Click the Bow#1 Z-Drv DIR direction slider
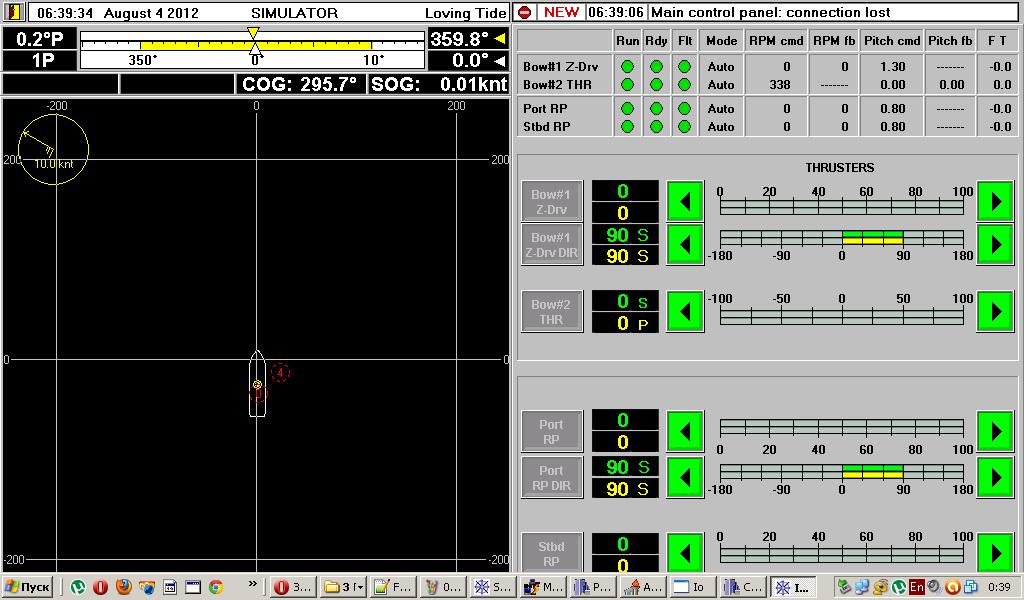The height and width of the screenshot is (600, 1024). click(x=841, y=238)
